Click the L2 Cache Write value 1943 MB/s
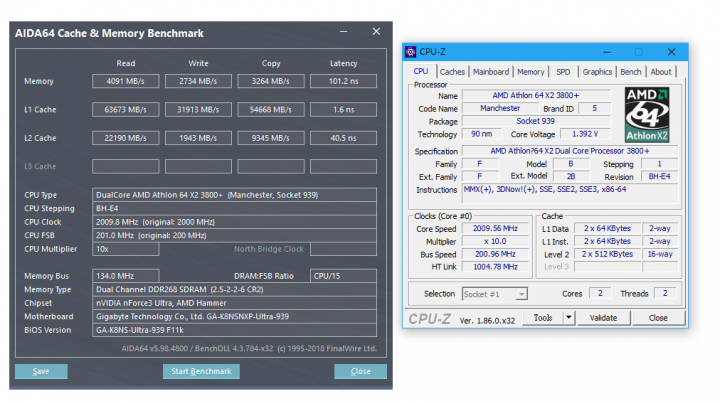 (198, 138)
